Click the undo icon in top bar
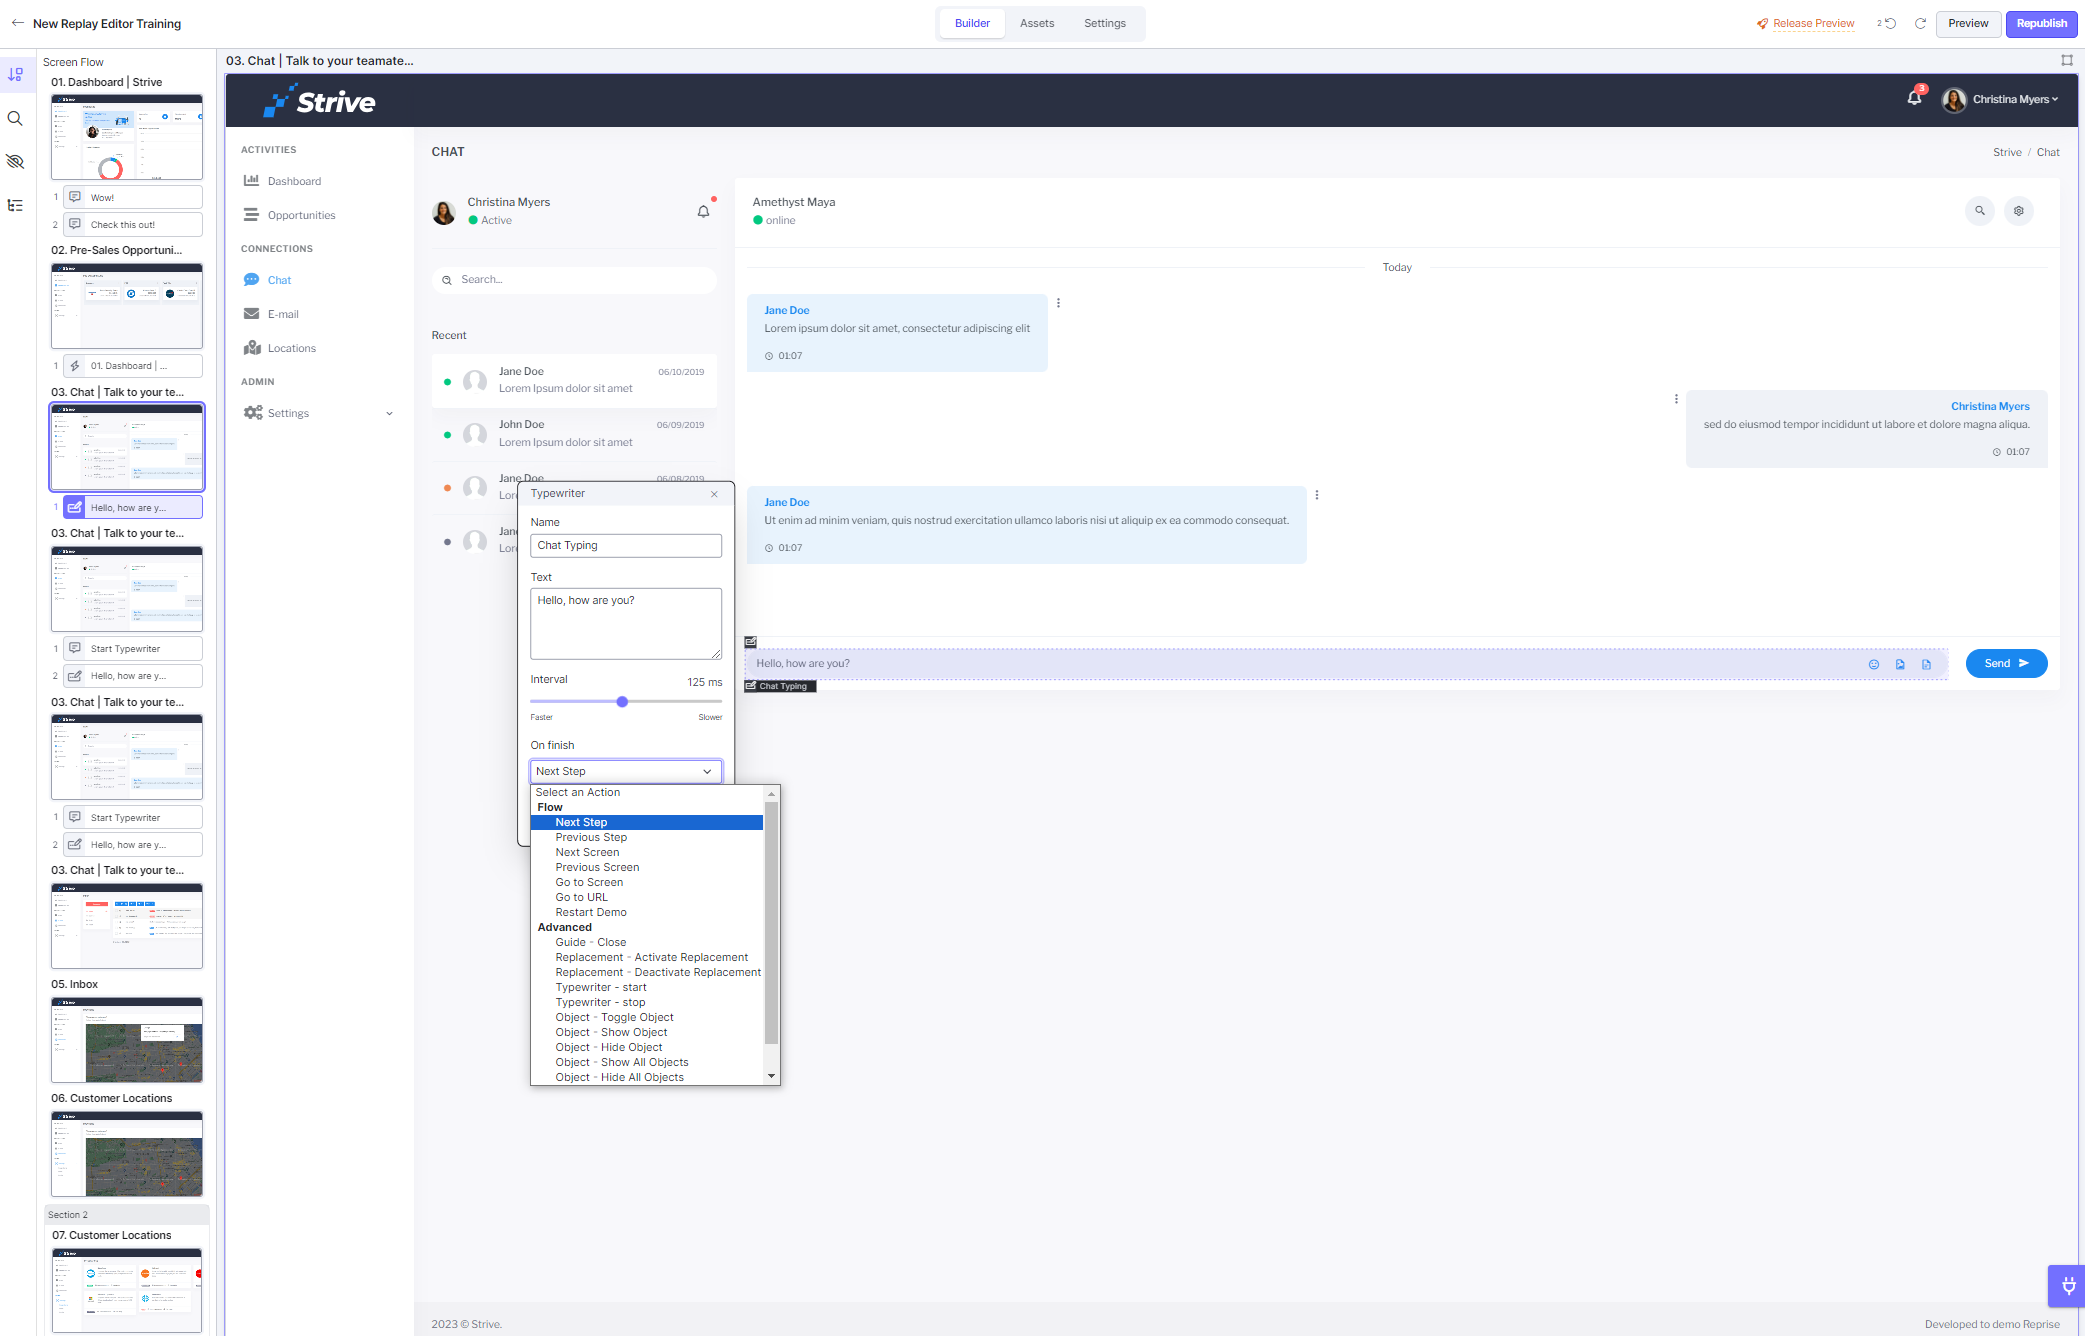 point(1889,23)
